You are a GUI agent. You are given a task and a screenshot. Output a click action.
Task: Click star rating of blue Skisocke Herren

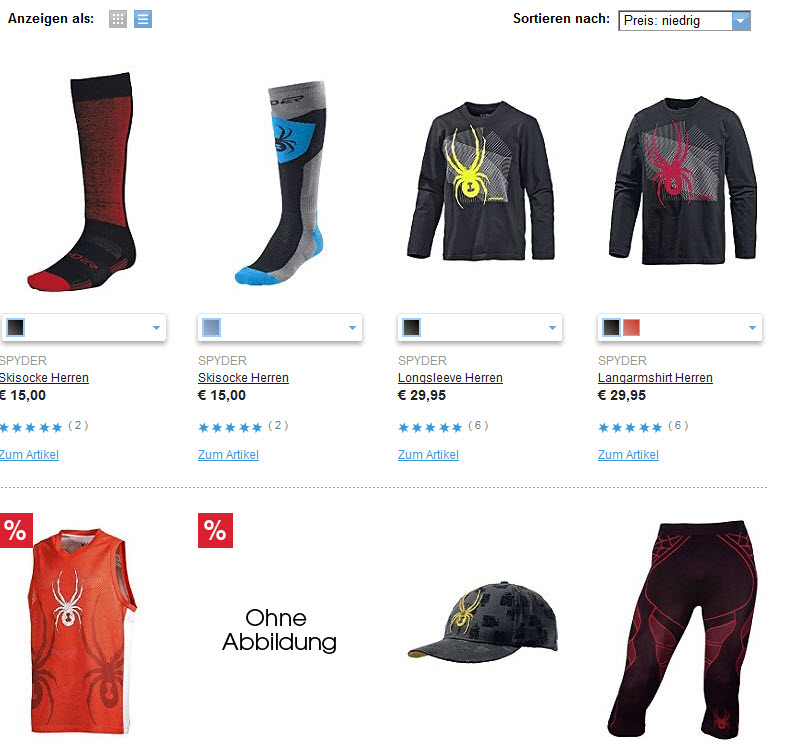[x=230, y=428]
